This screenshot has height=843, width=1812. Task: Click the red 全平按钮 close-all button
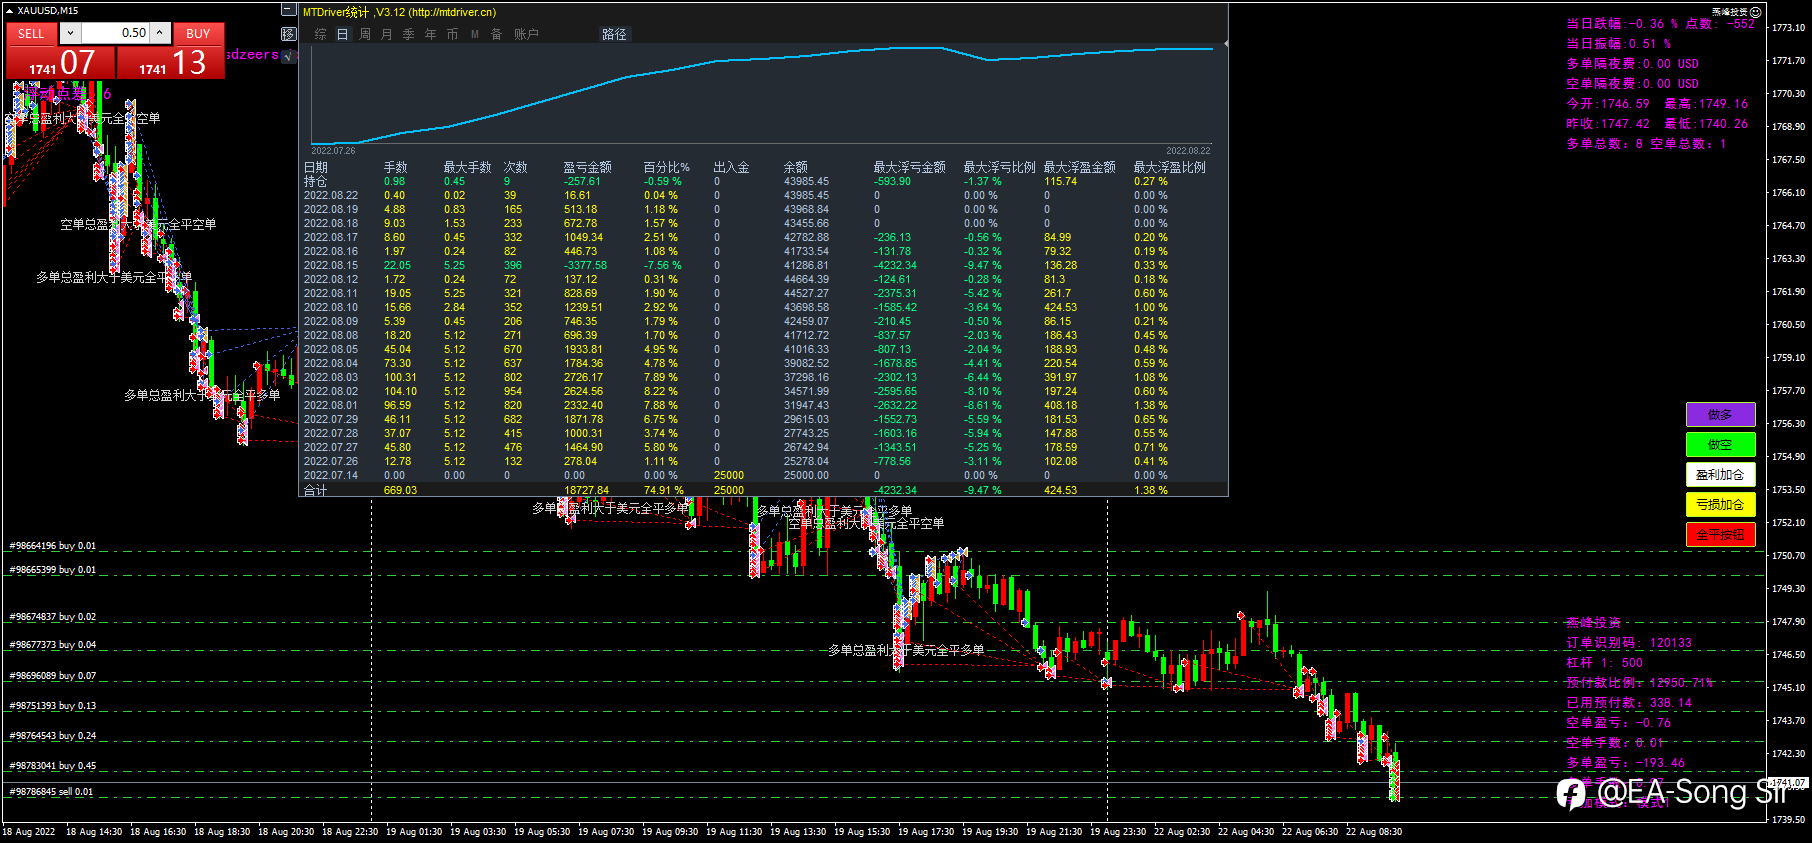[x=1720, y=535]
